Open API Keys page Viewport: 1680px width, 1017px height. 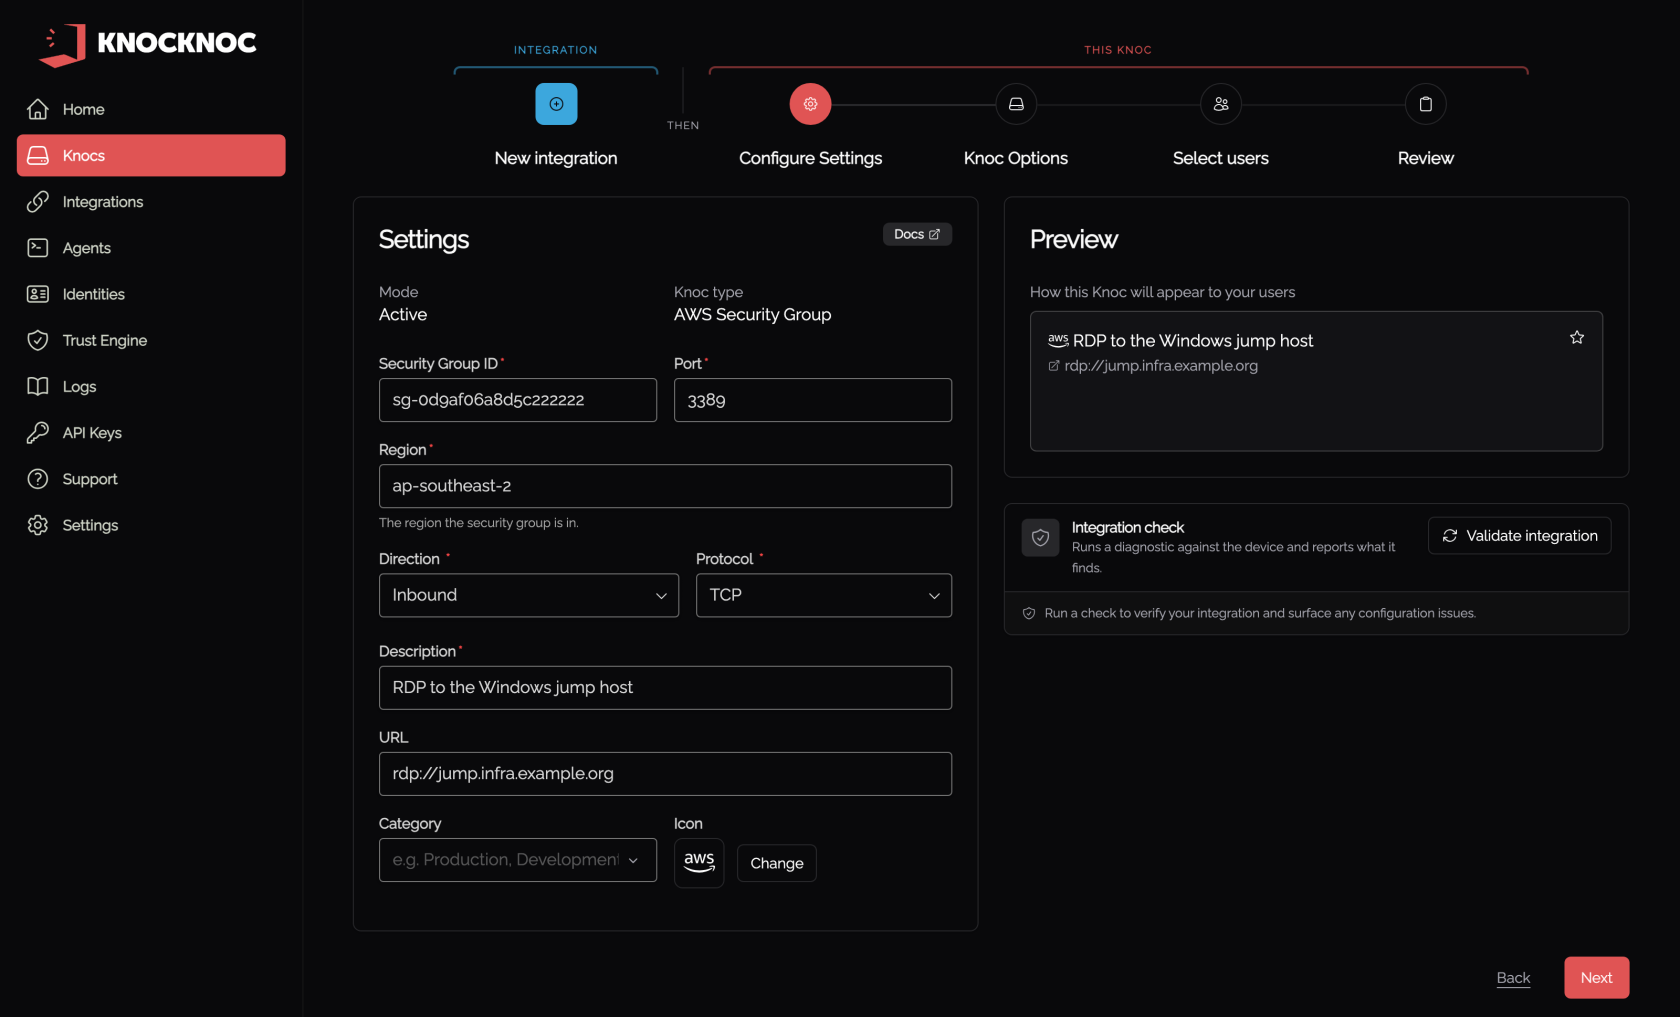(151, 433)
